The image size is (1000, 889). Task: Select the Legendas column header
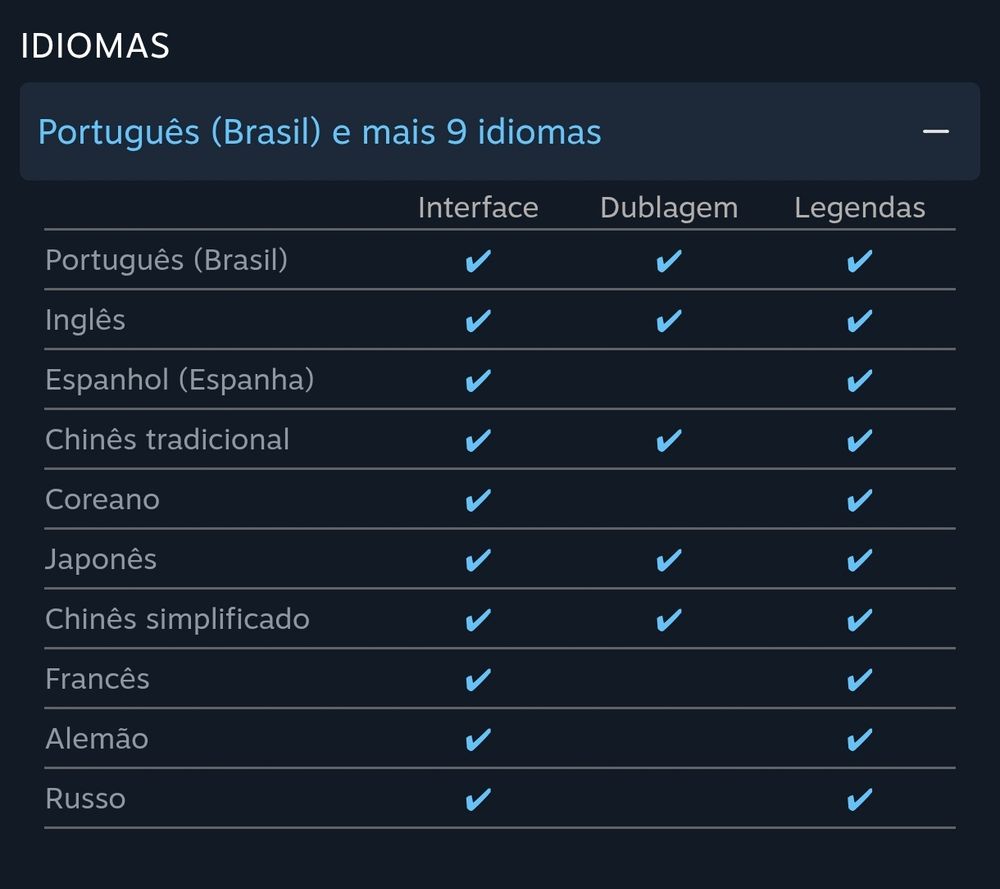point(860,208)
